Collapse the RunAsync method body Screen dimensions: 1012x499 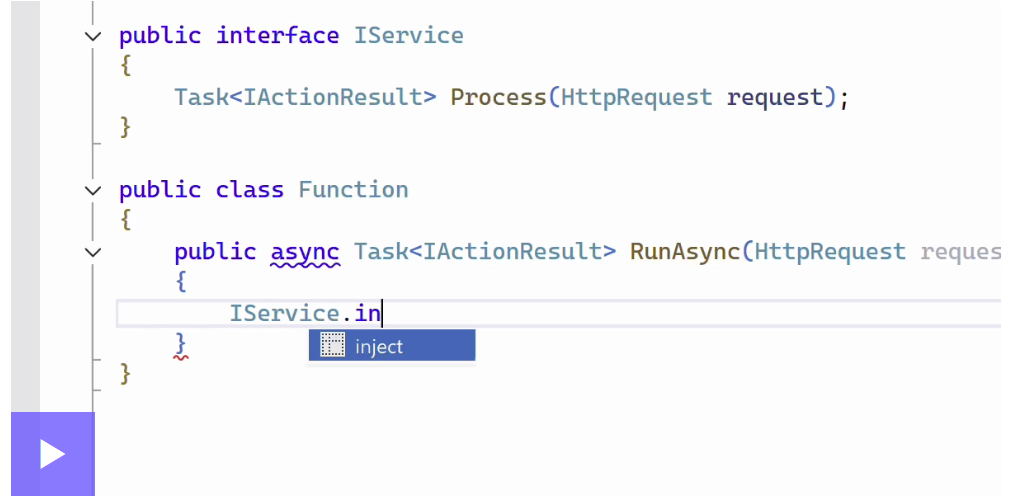pos(93,252)
